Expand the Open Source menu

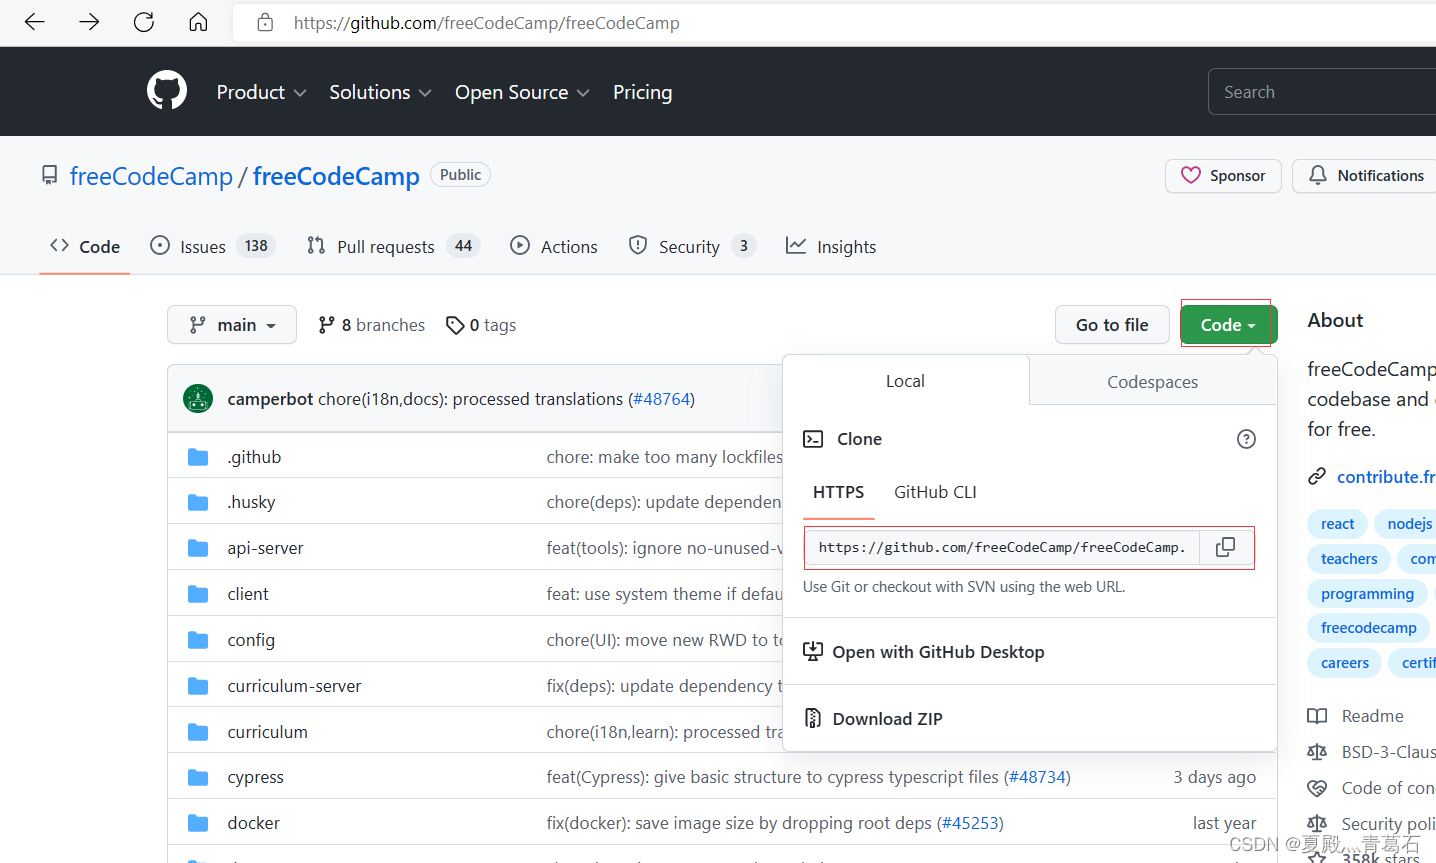tap(522, 92)
